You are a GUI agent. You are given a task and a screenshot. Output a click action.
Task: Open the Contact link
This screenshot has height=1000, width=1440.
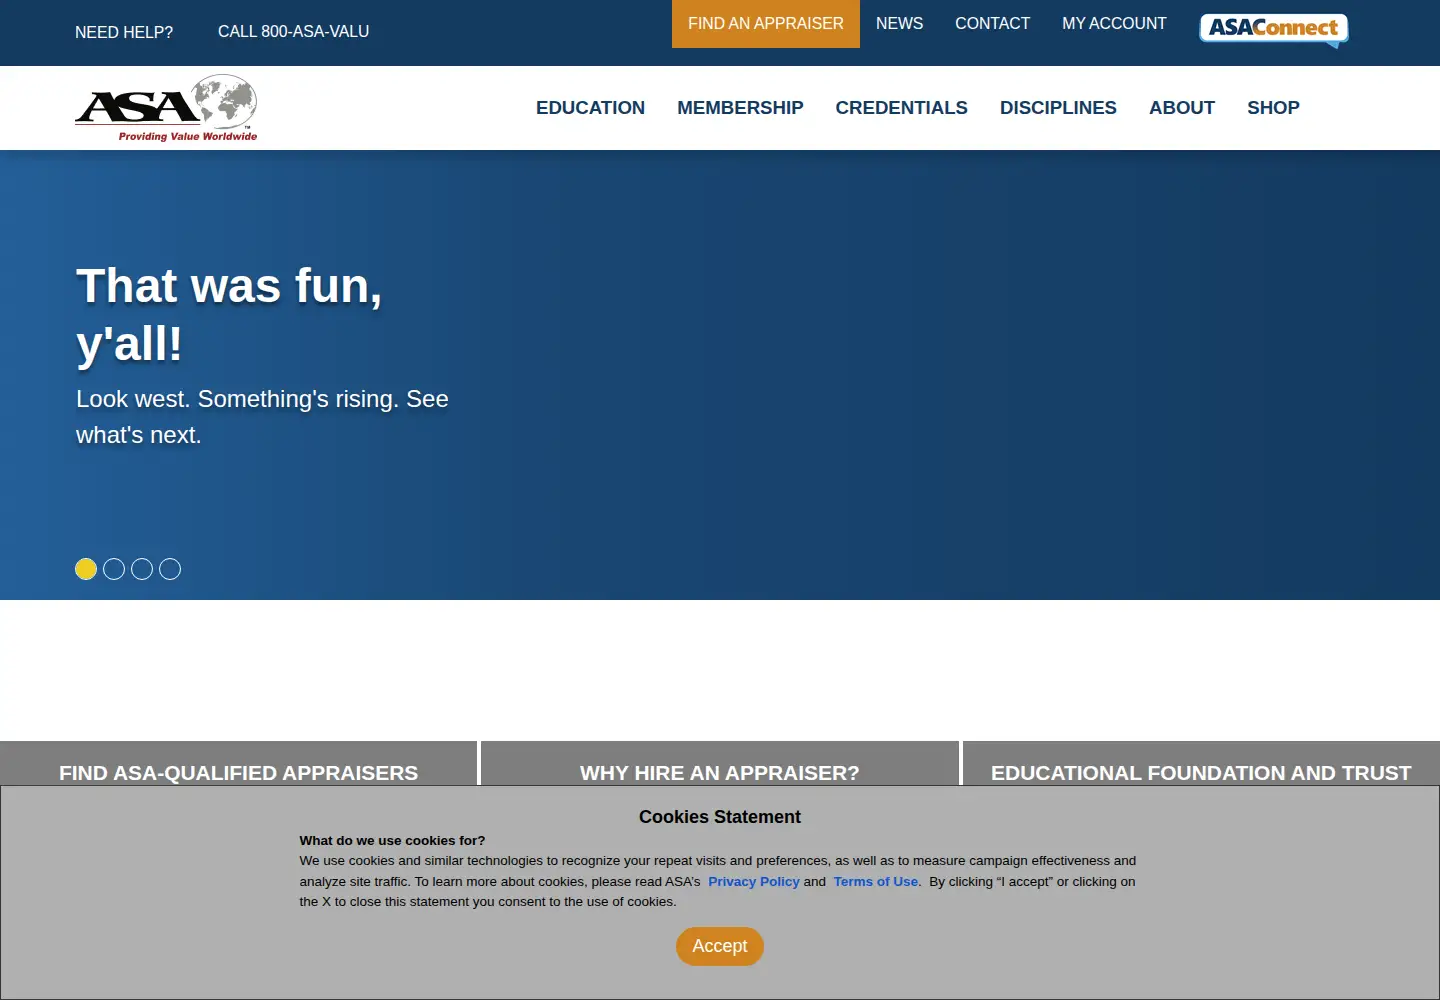992,24
